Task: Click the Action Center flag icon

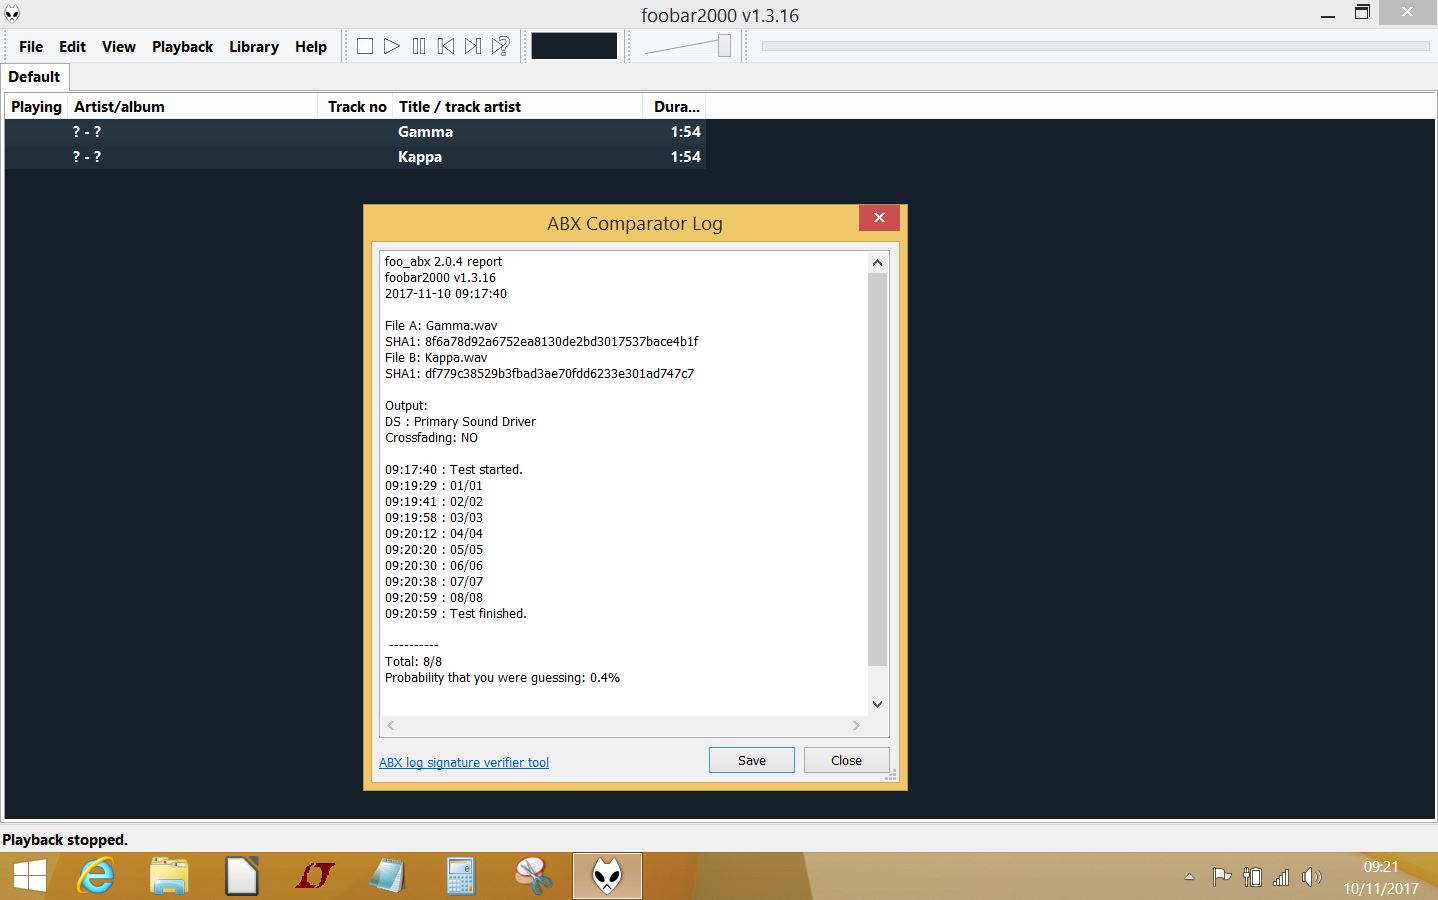Action: (x=1221, y=877)
